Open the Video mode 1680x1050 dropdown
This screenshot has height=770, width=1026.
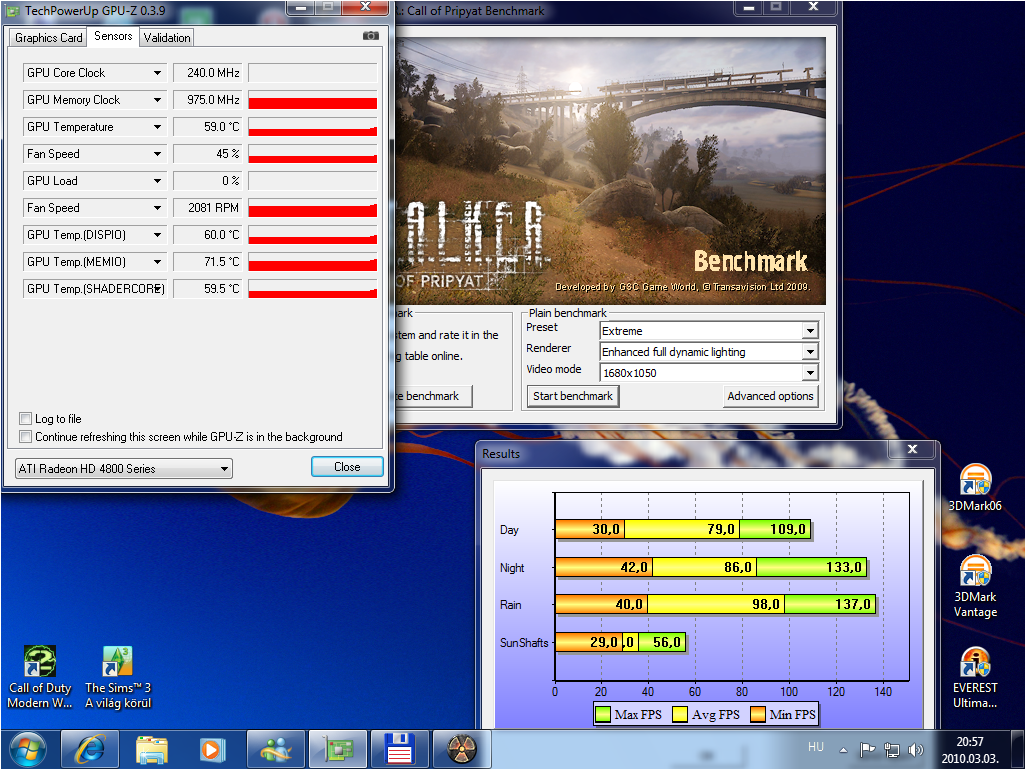pyautogui.click(x=810, y=372)
